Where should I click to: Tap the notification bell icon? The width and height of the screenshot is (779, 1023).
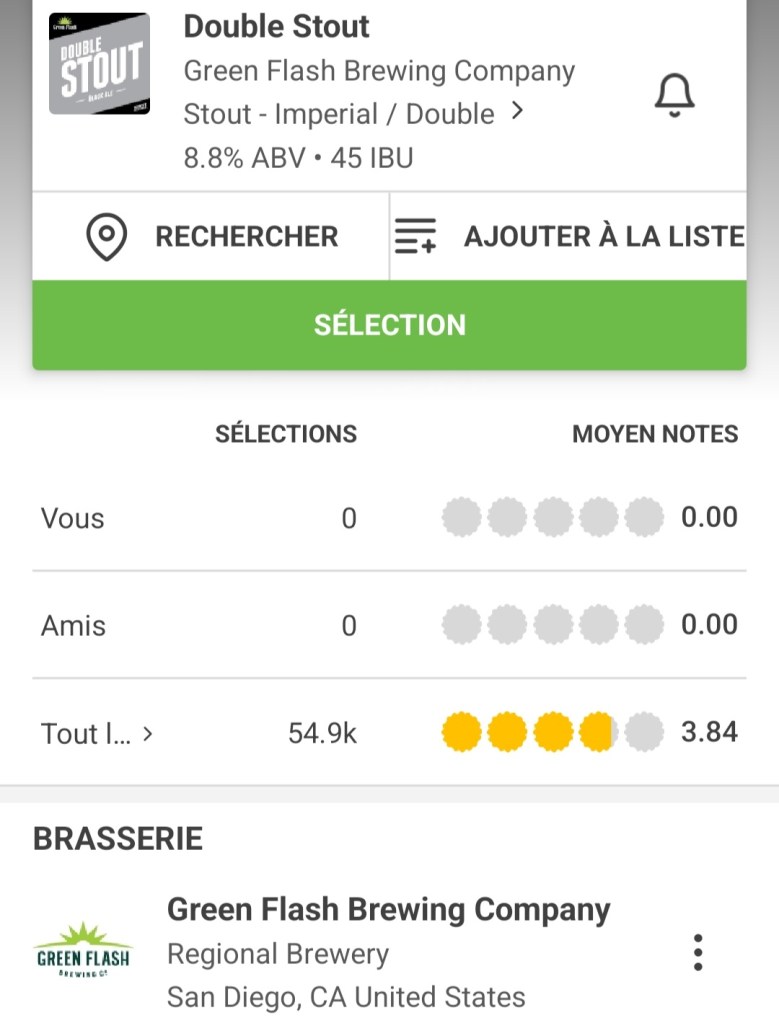[674, 97]
